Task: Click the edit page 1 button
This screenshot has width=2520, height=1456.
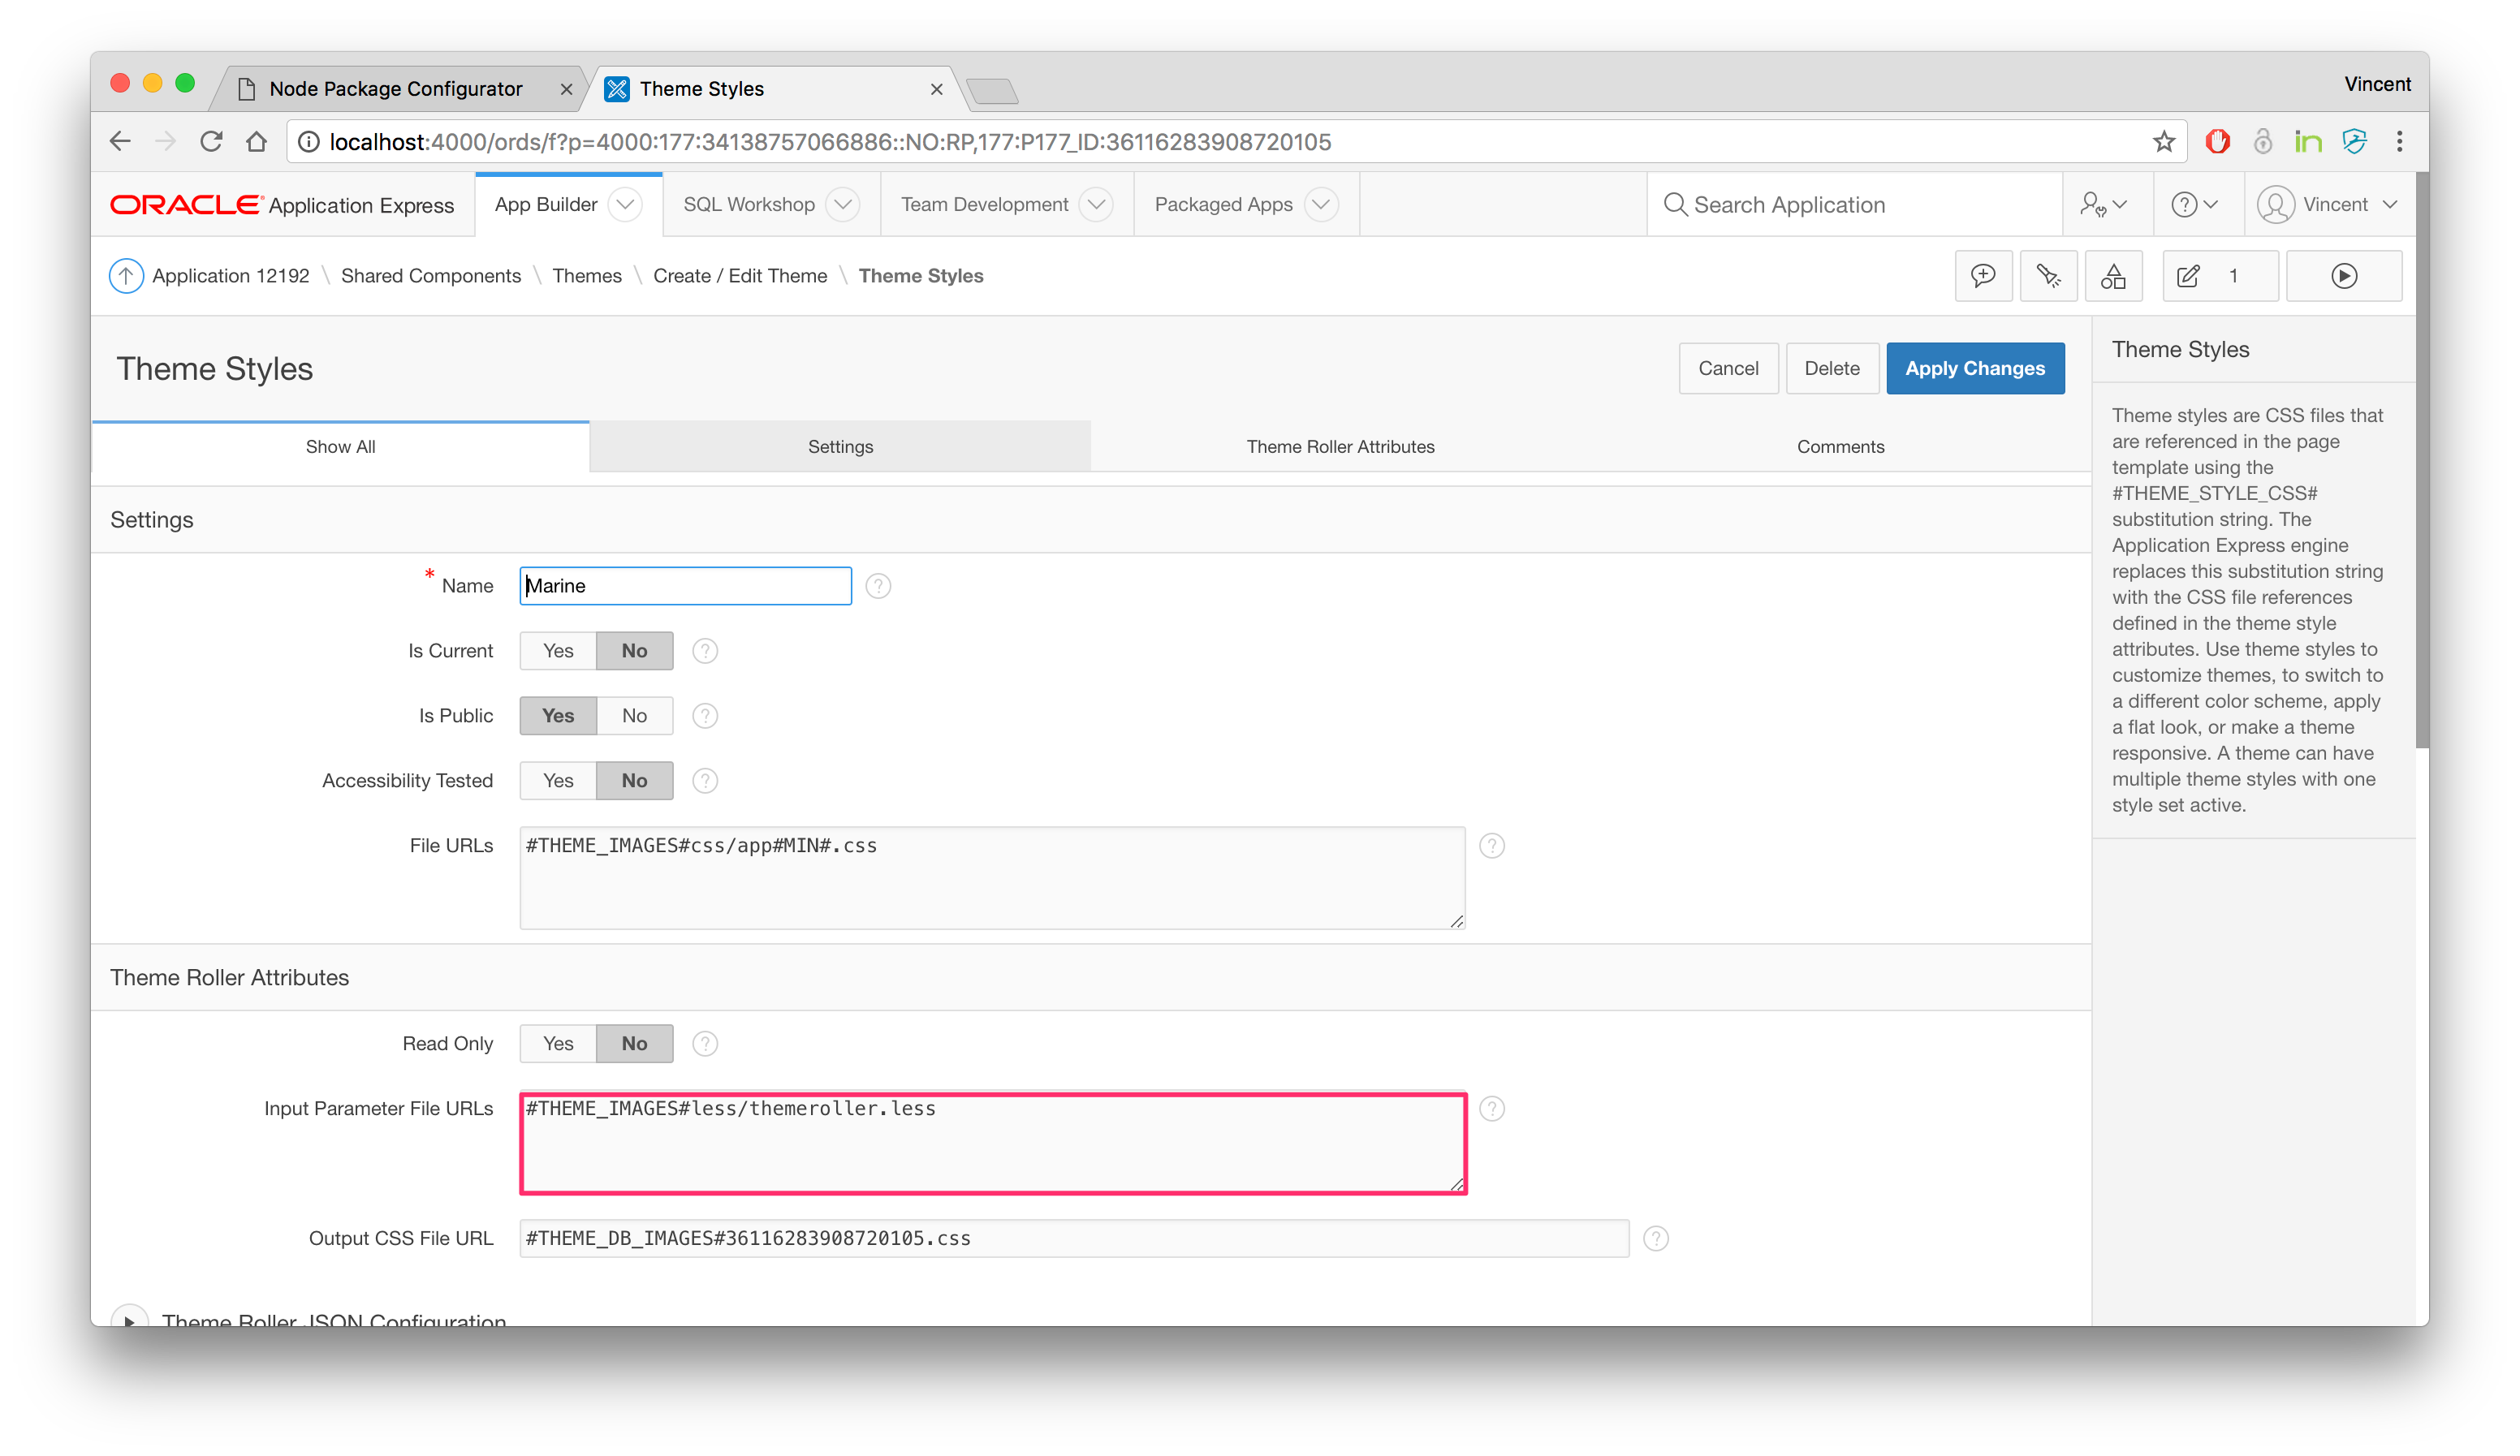Action: point(2220,275)
